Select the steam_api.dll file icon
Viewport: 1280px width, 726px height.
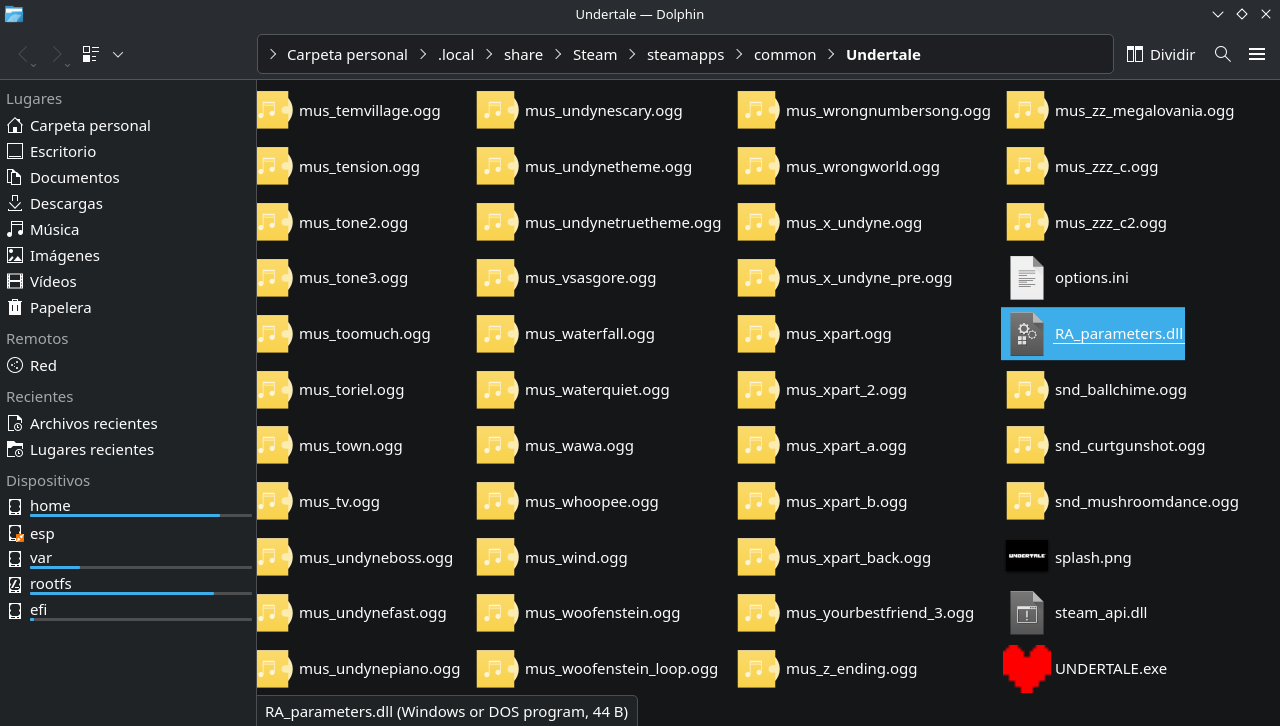pyautogui.click(x=1027, y=613)
